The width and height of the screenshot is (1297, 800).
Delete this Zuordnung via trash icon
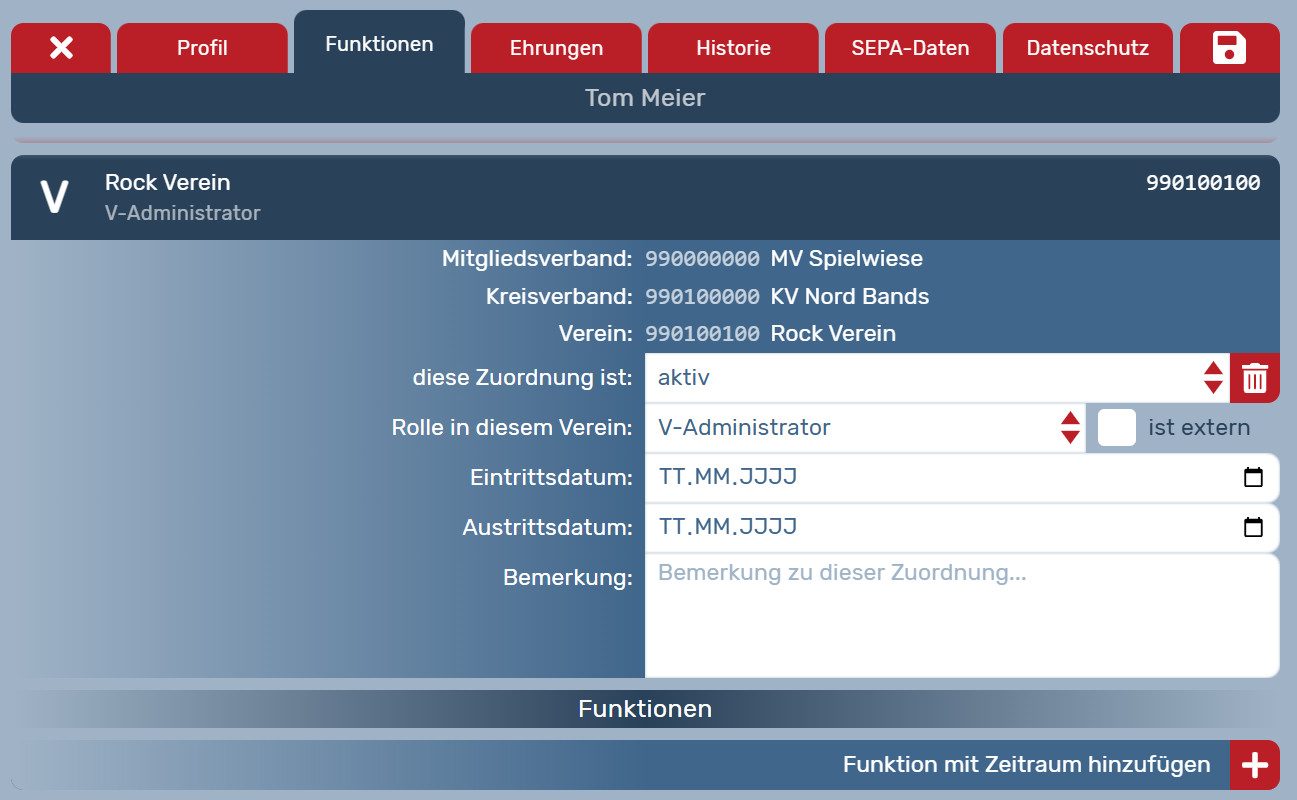[1254, 378]
